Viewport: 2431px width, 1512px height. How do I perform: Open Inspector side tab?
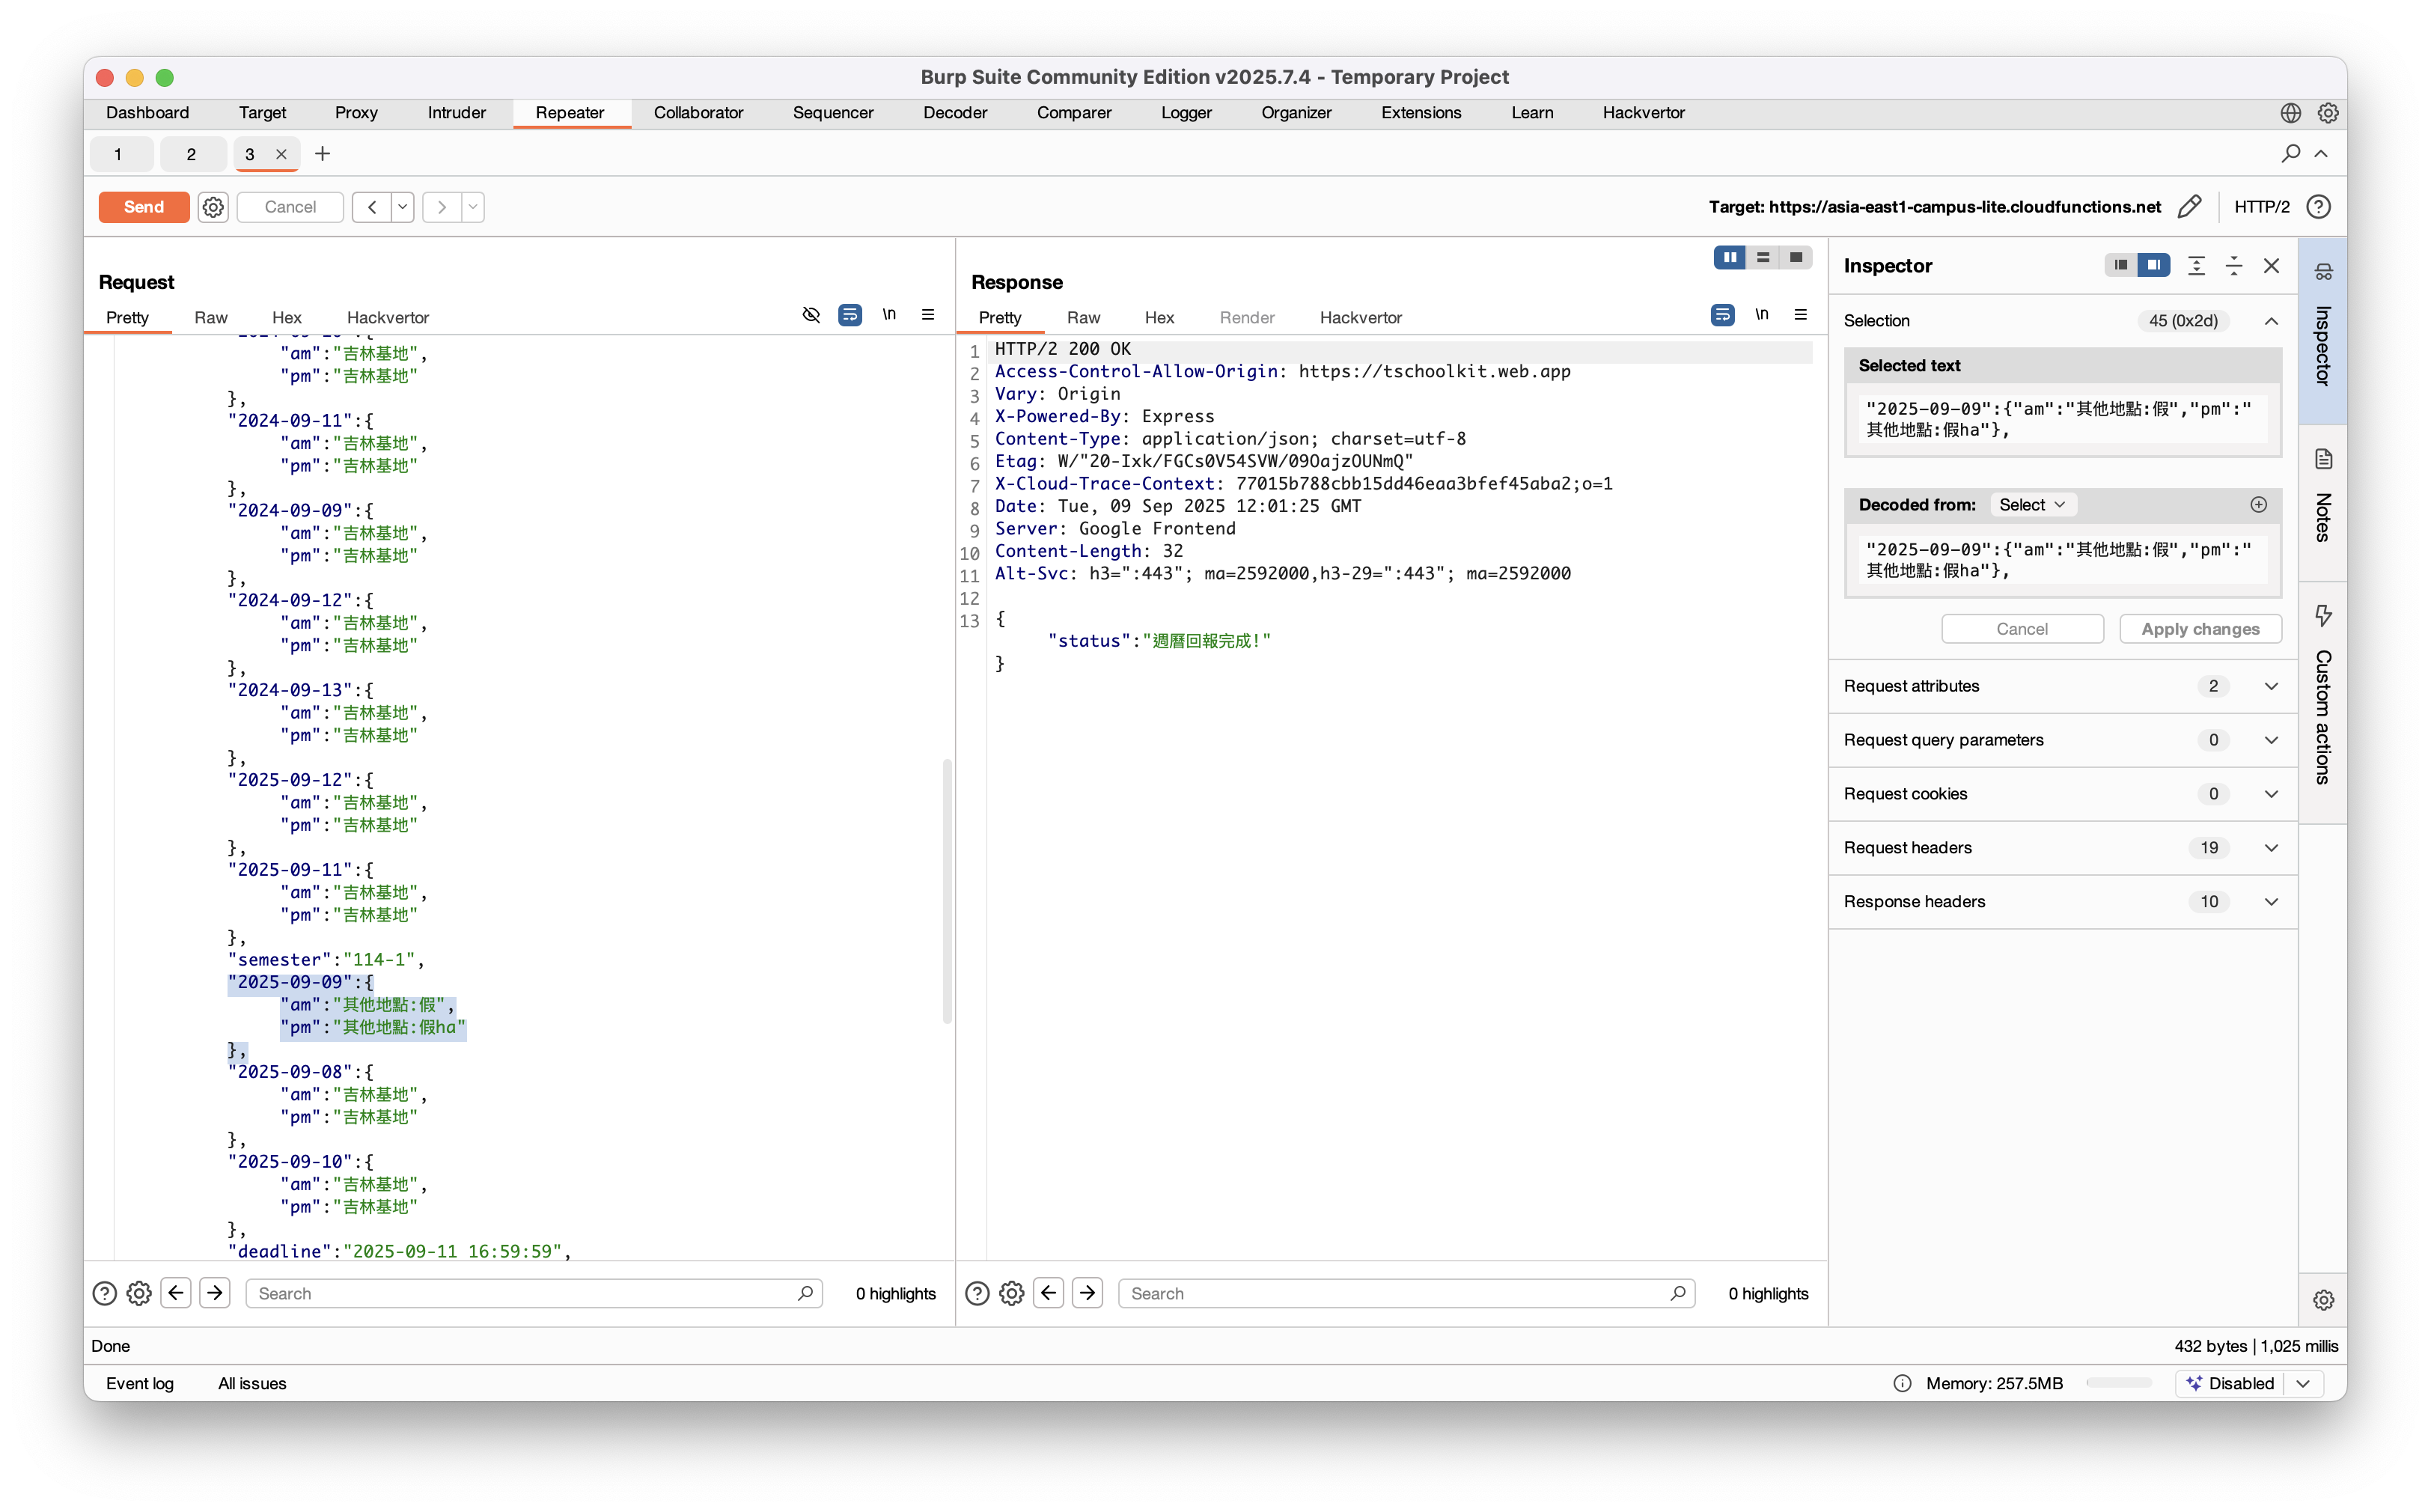[2323, 330]
